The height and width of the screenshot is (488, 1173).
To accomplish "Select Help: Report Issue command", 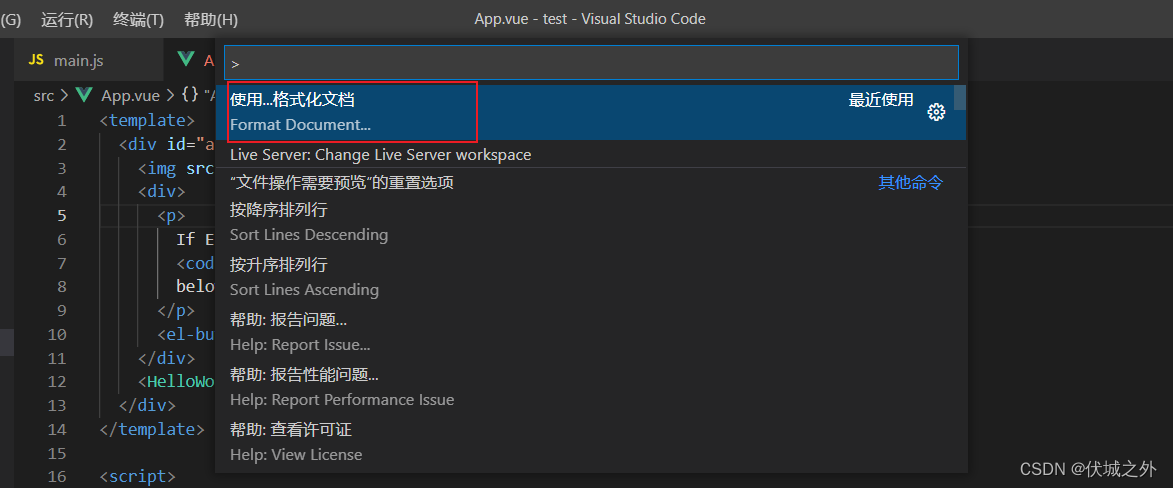I will coord(300,332).
